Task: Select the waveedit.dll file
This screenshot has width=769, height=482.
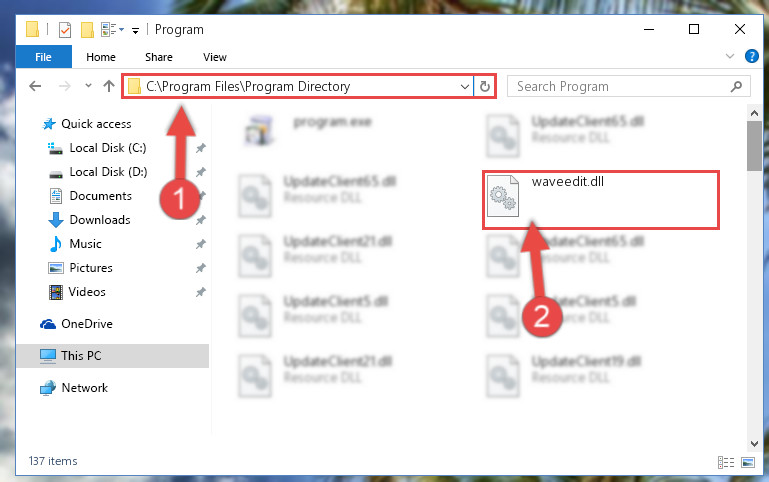Action: 601,200
